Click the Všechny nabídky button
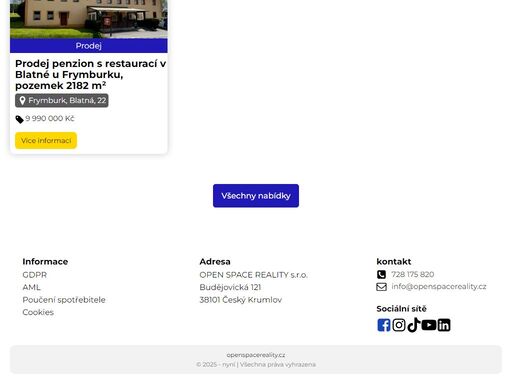The height and width of the screenshot is (384, 512). (x=256, y=196)
